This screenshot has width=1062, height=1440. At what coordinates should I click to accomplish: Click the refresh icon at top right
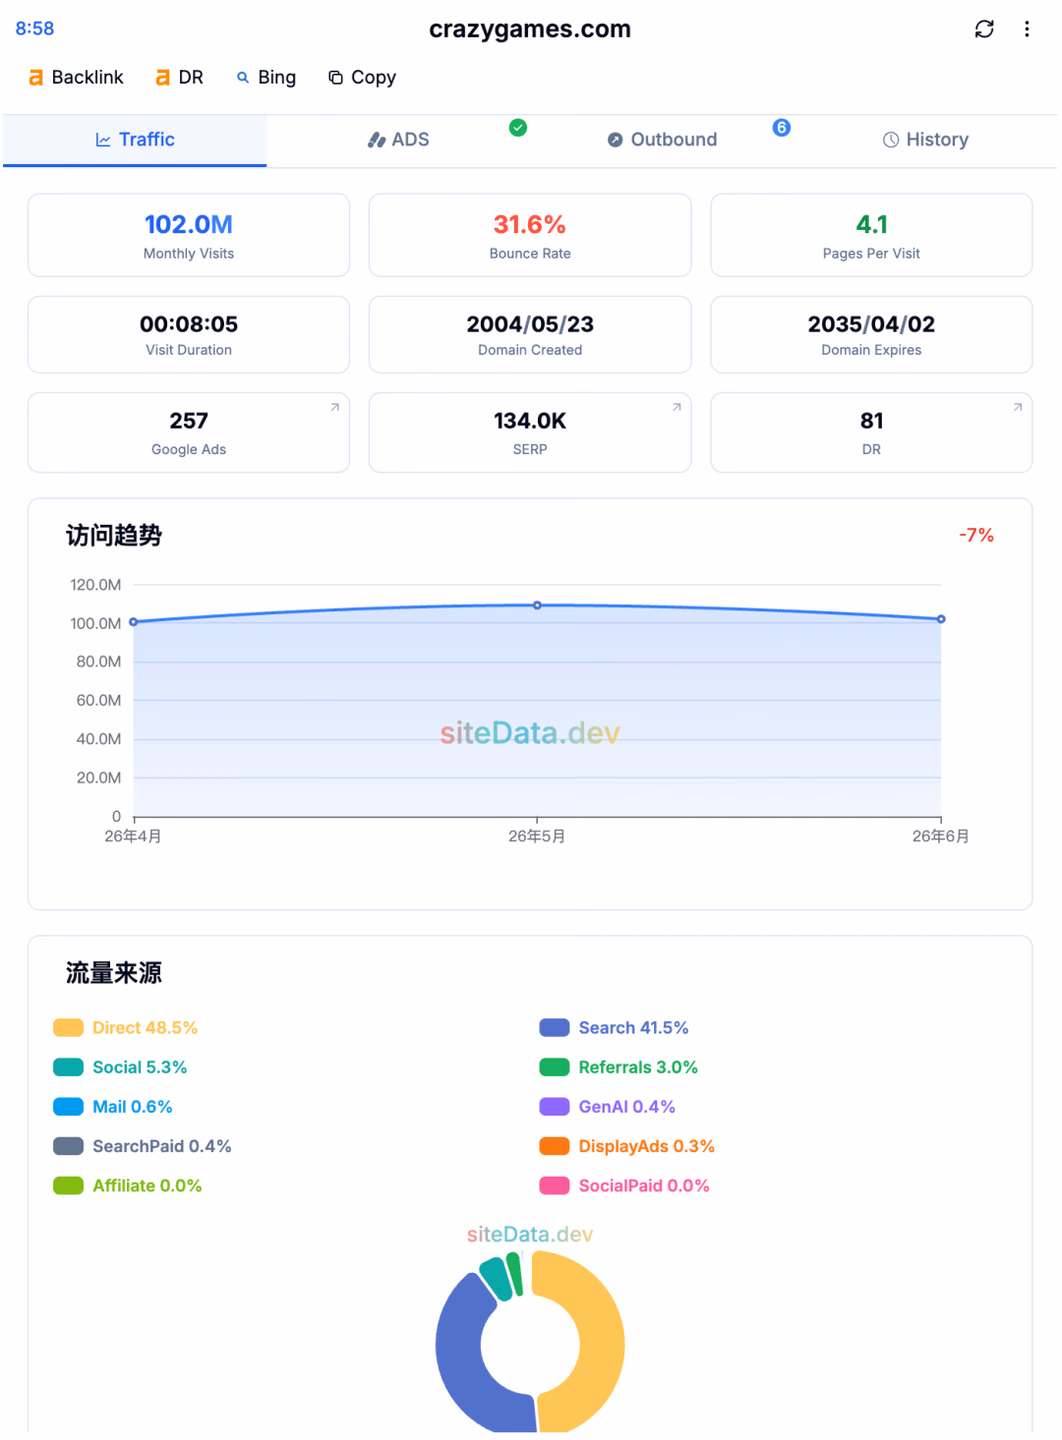(x=984, y=29)
